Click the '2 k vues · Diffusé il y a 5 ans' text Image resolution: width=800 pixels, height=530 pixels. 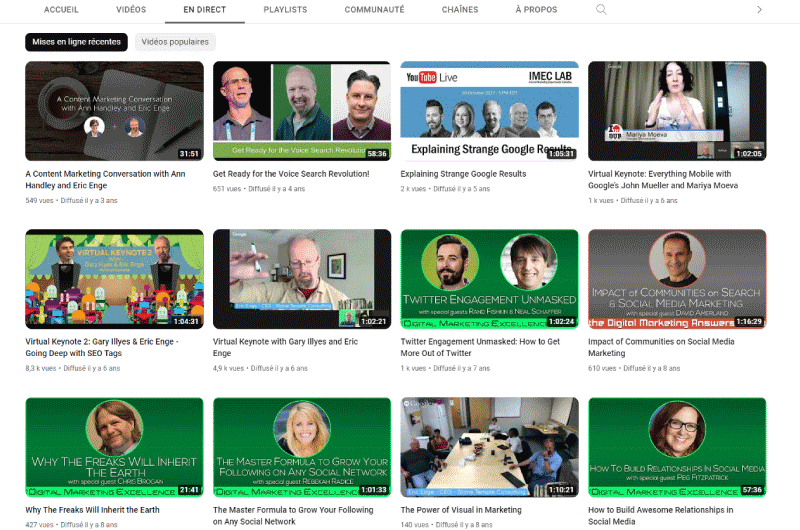pos(445,189)
